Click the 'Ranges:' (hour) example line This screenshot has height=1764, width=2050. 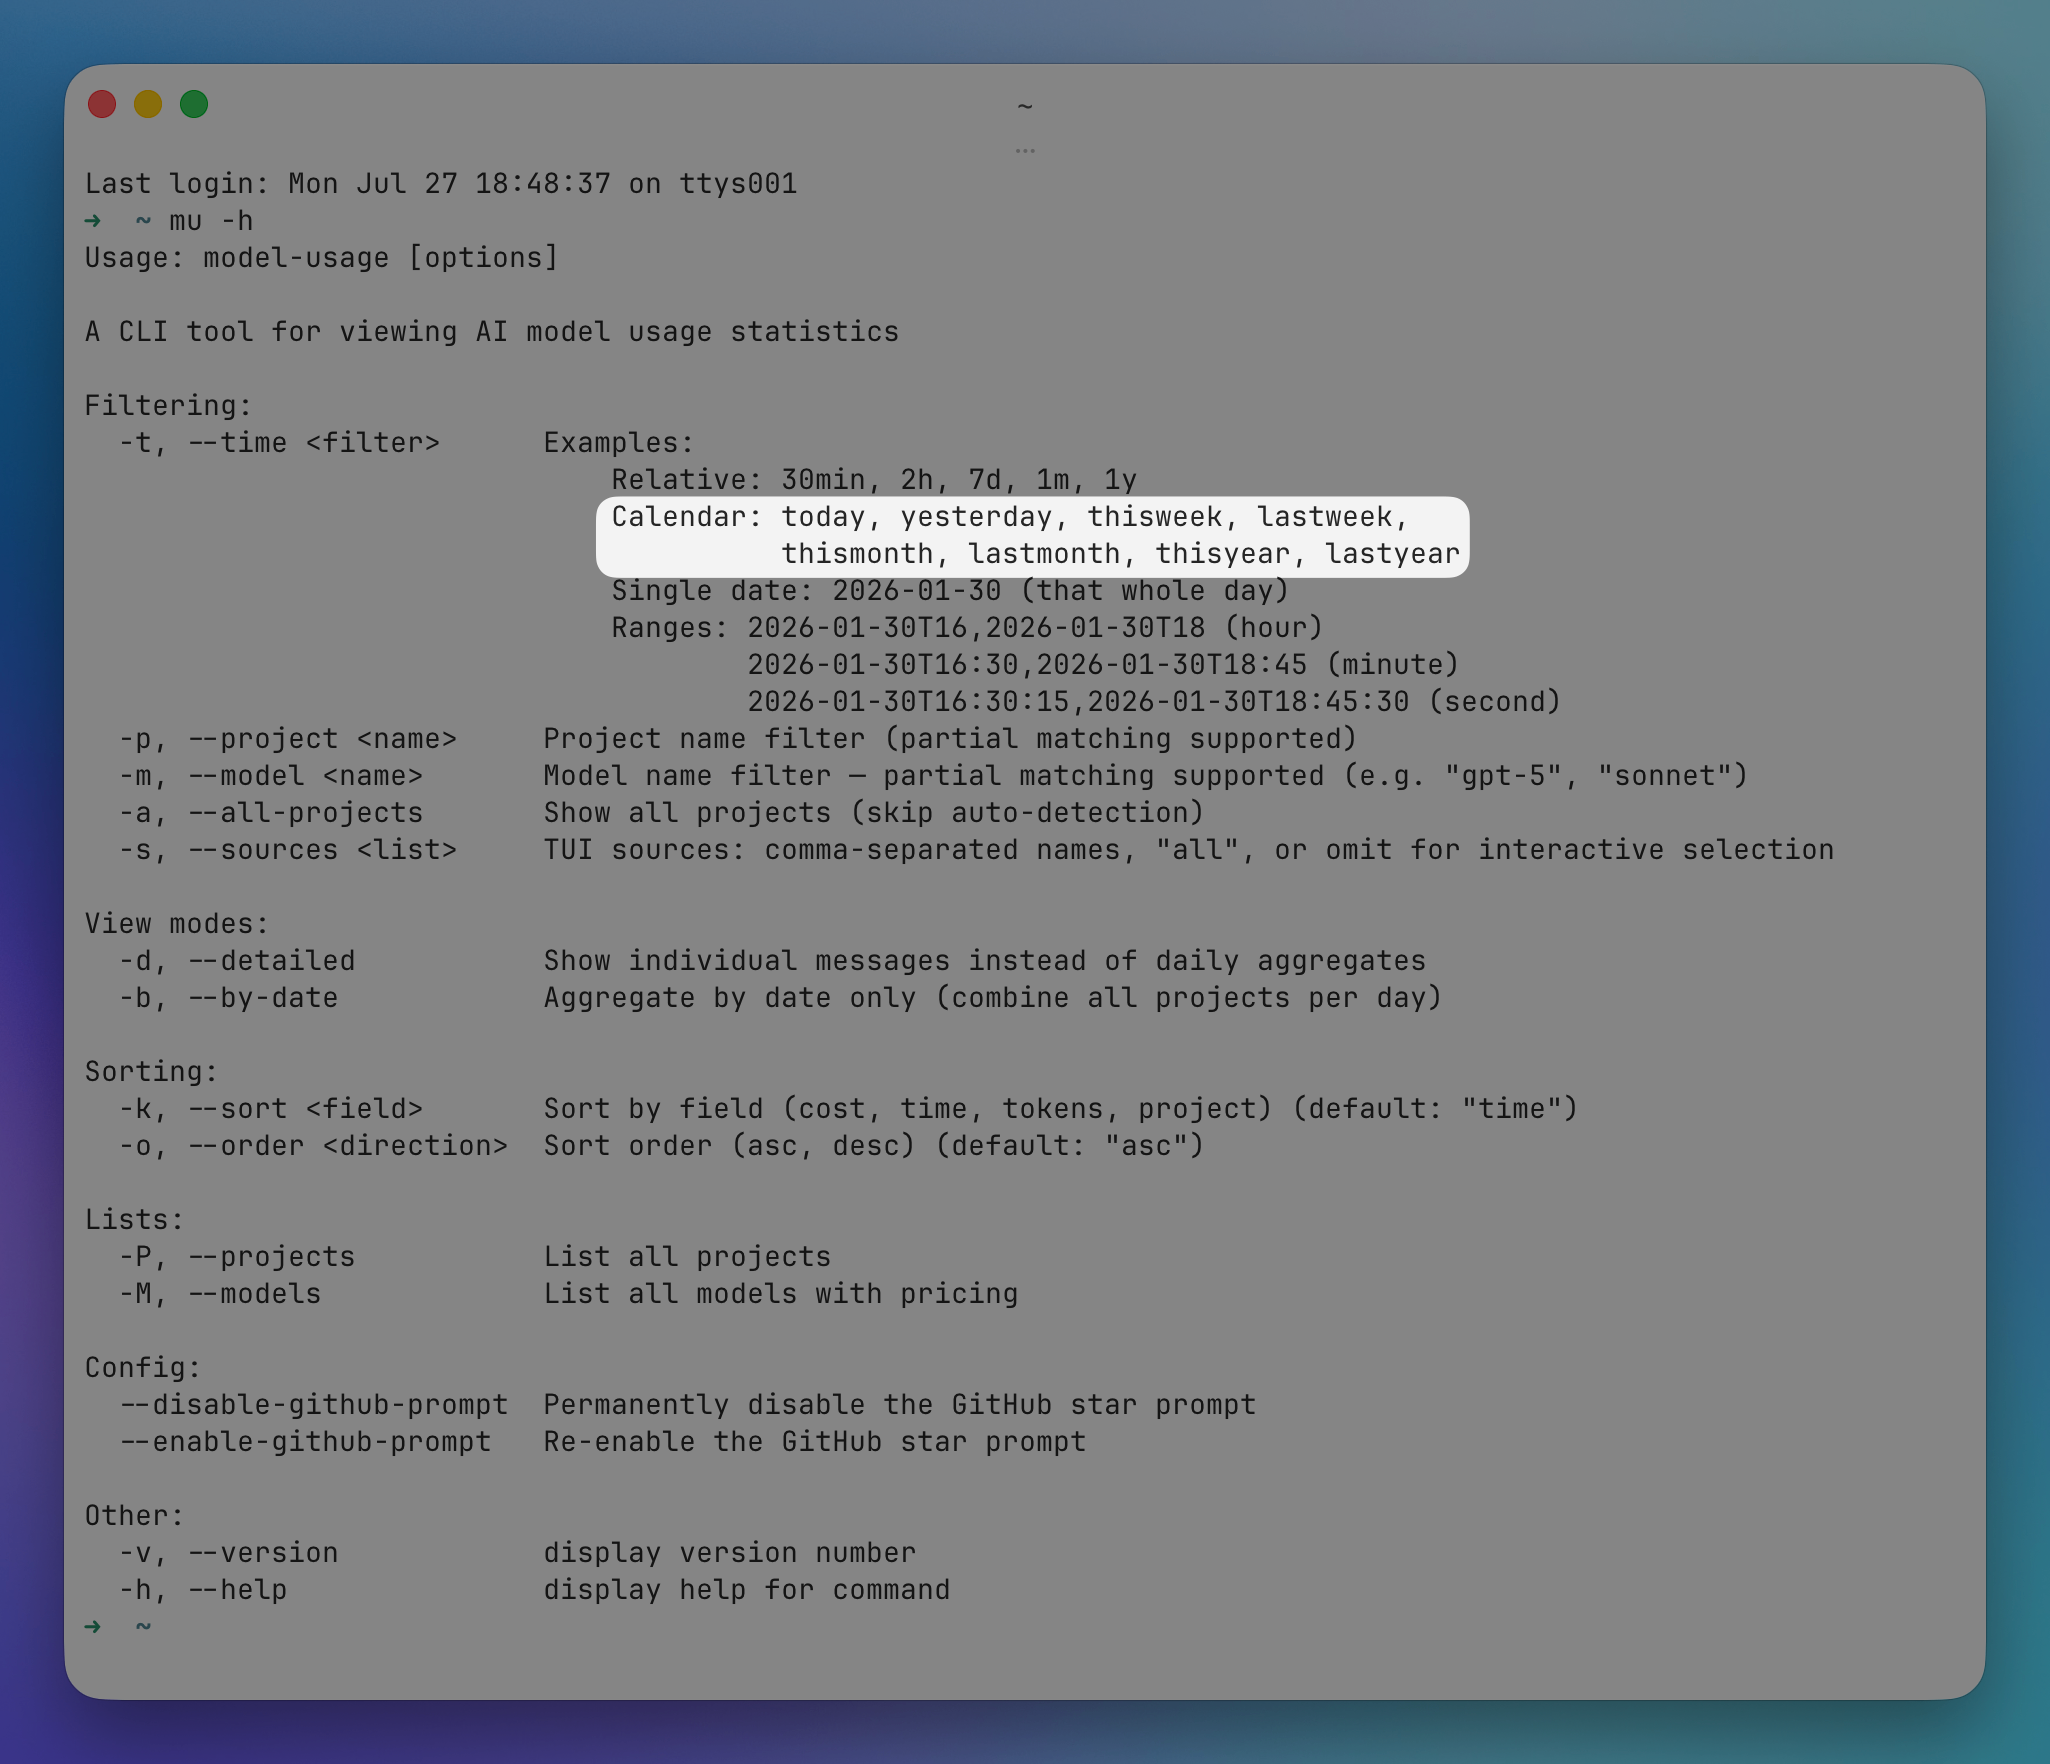[x=968, y=628]
